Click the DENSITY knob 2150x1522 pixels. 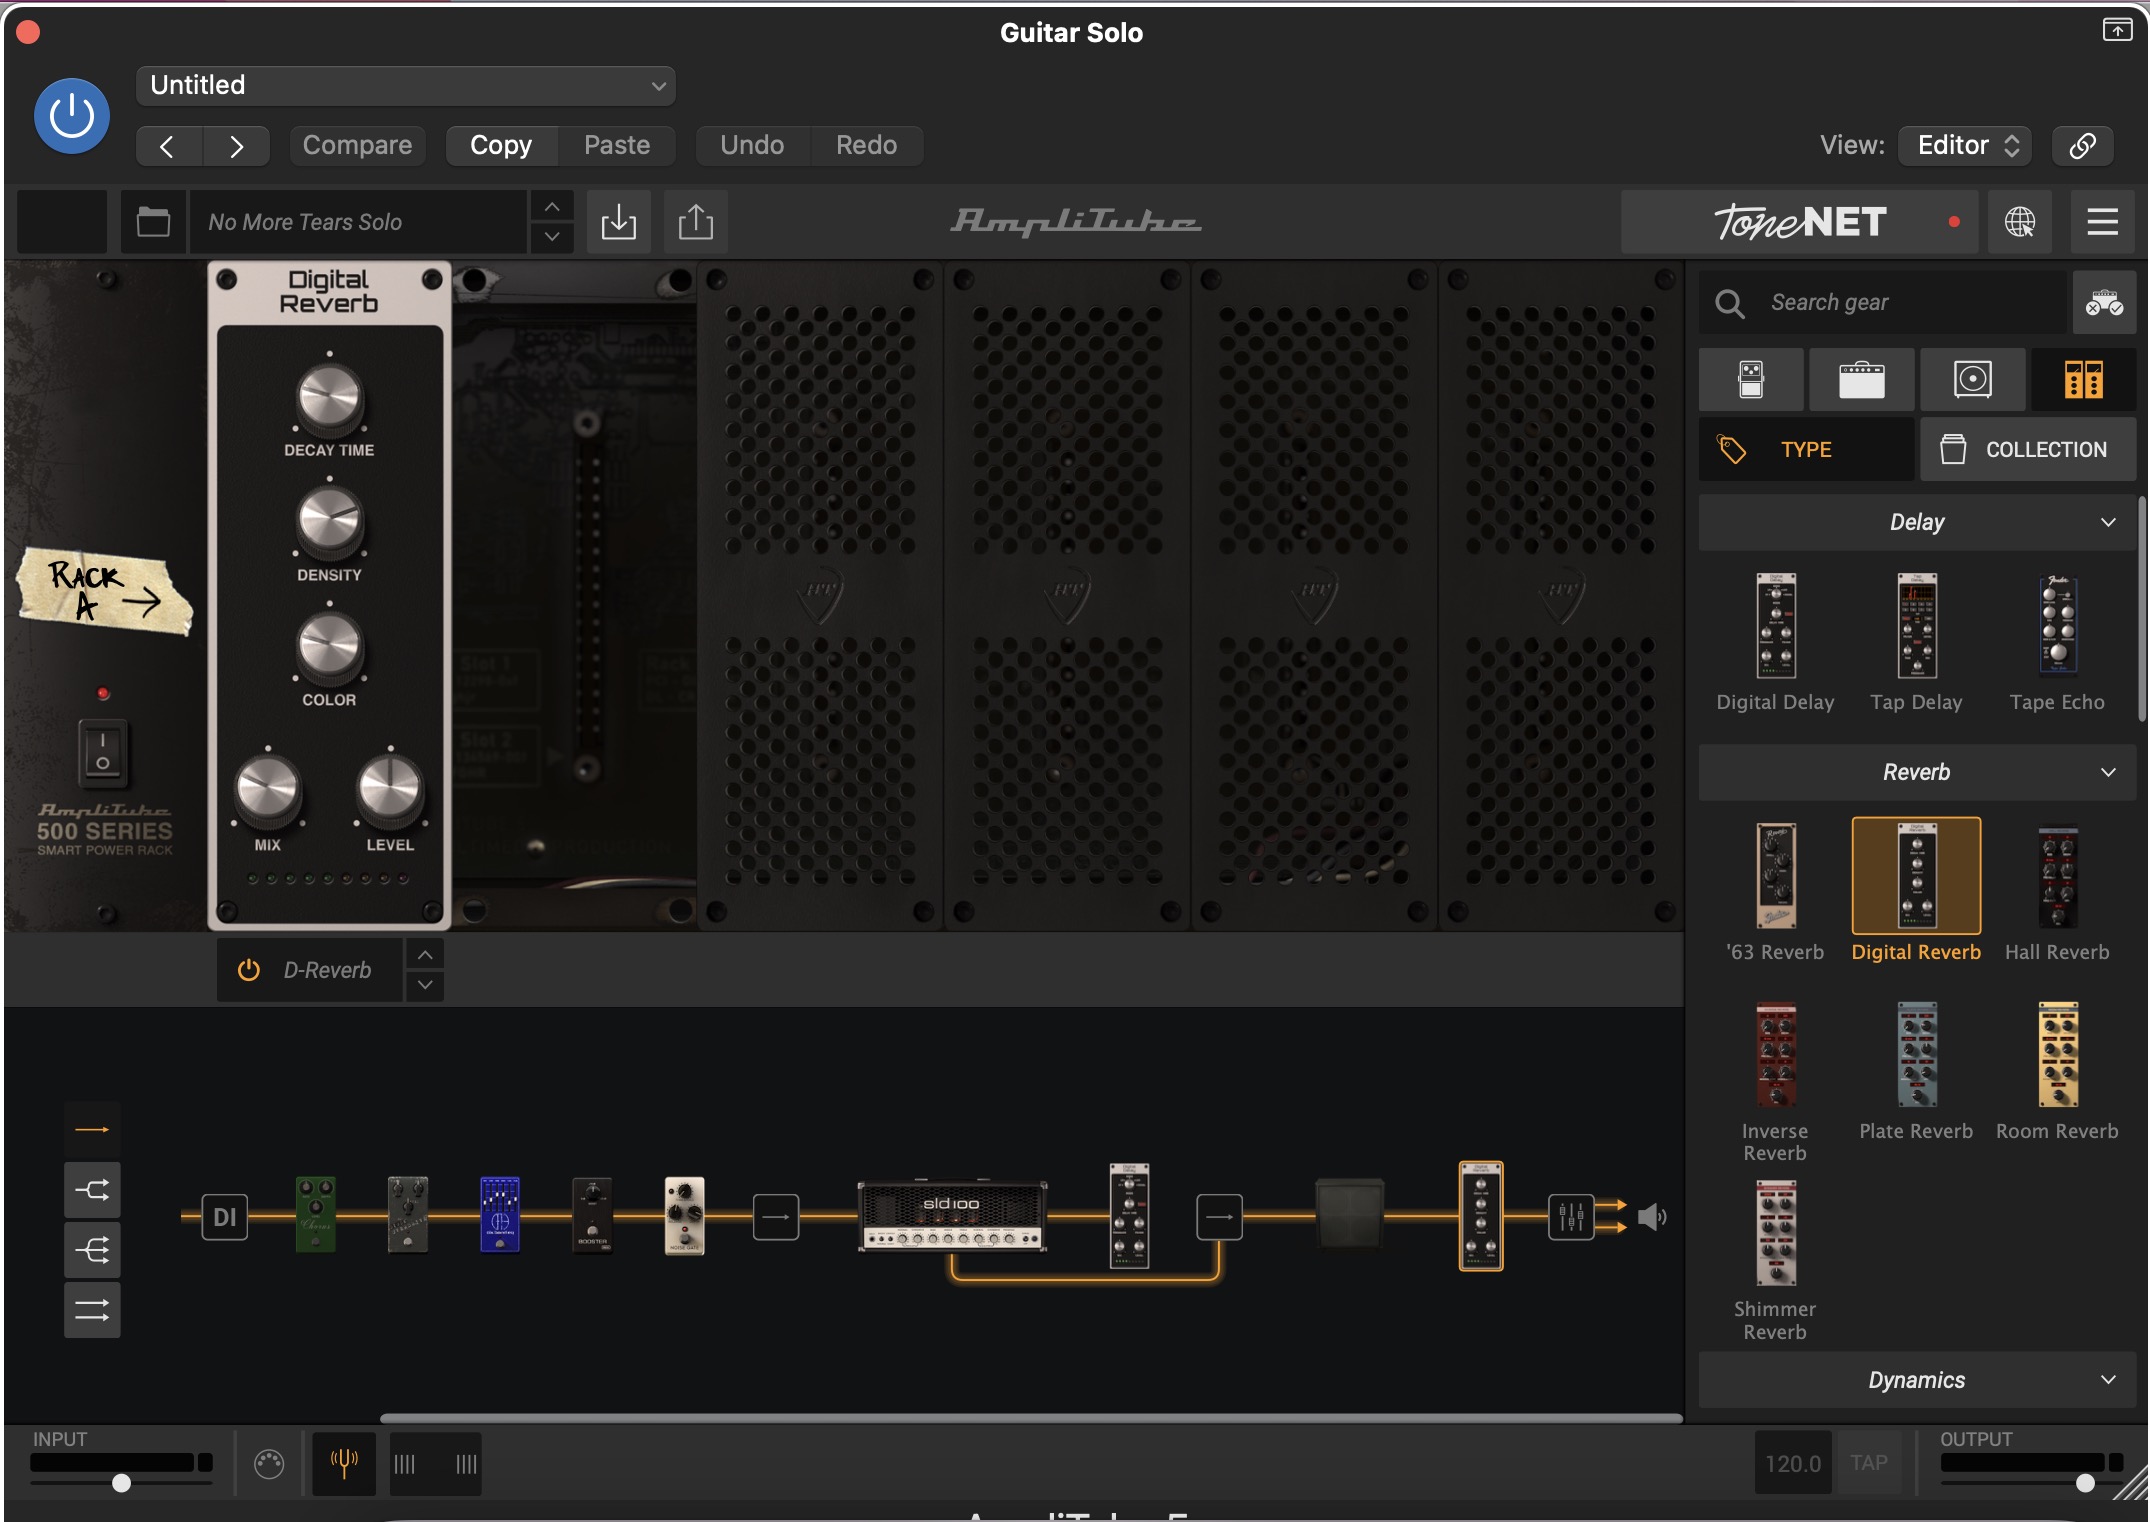[329, 523]
